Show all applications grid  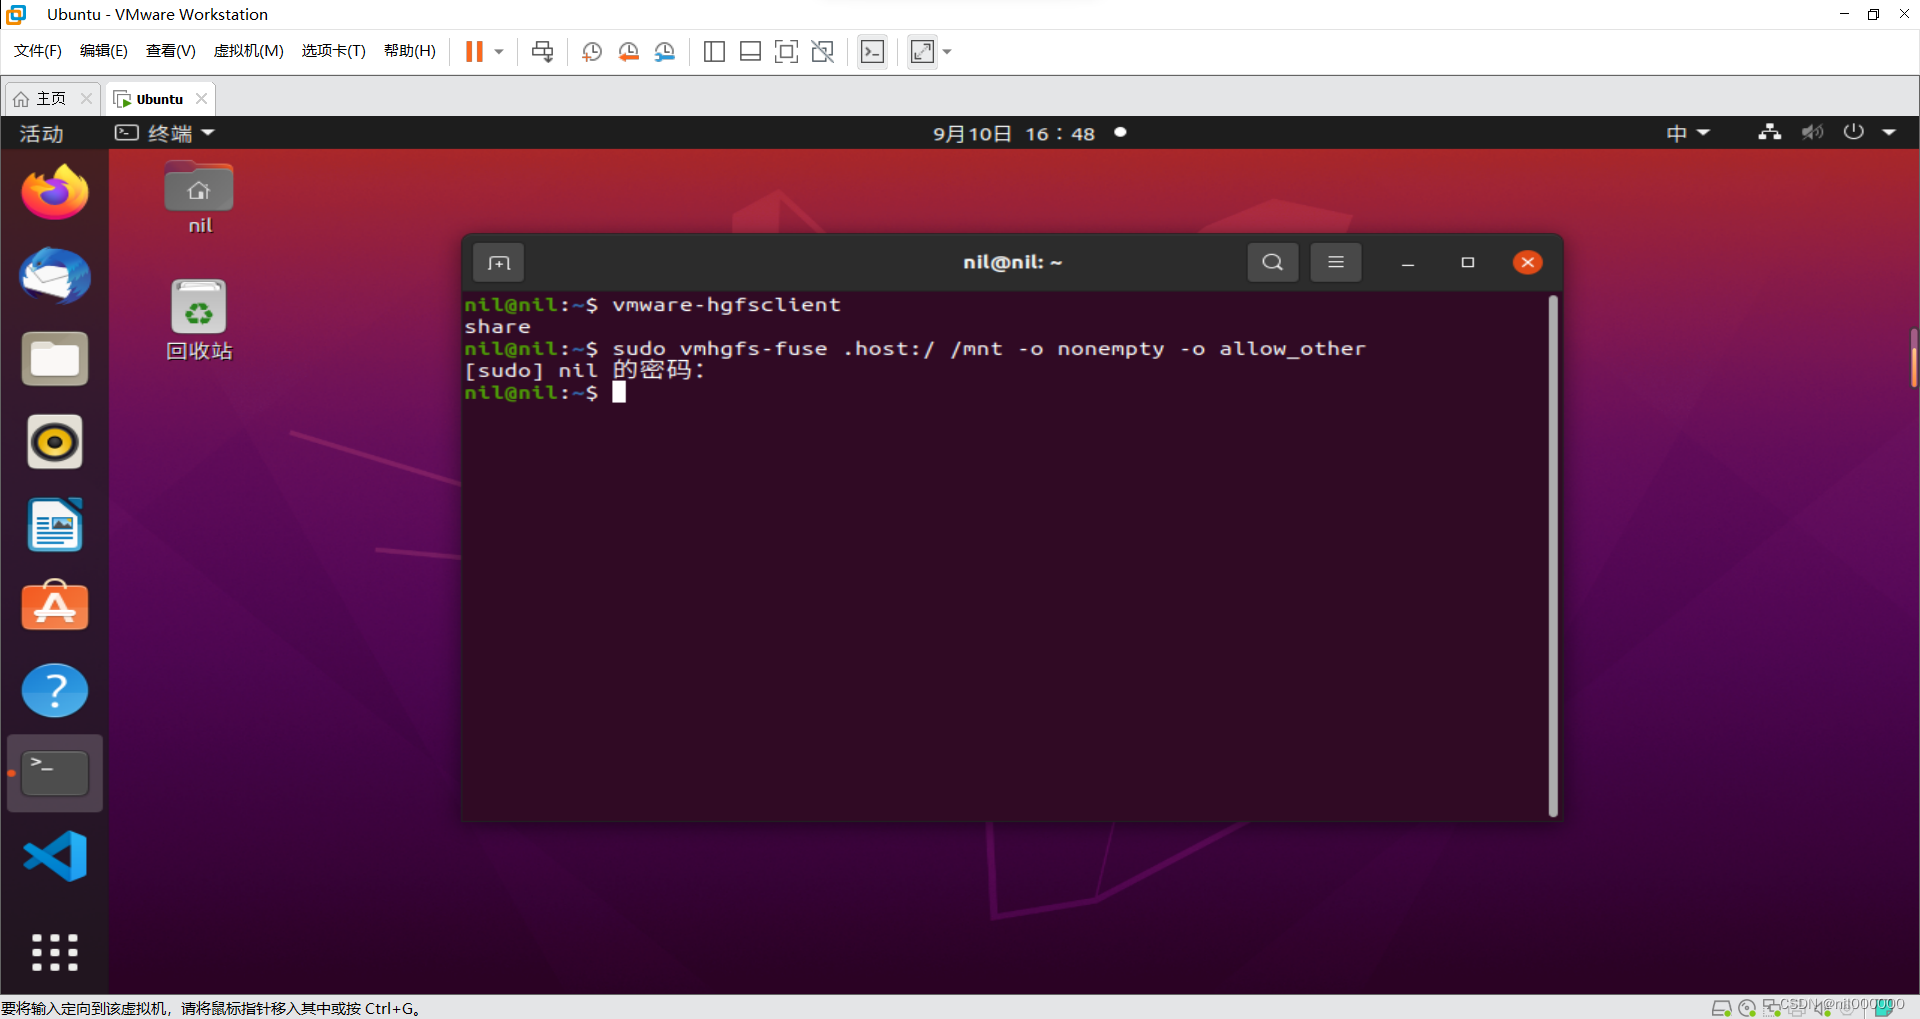(x=55, y=952)
